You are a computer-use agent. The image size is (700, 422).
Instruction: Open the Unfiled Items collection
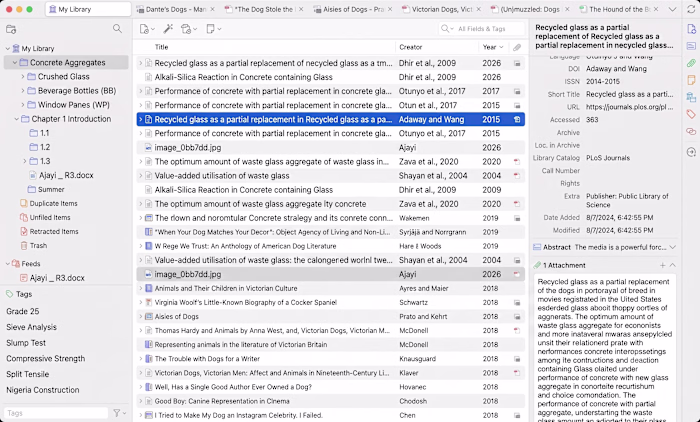50,217
